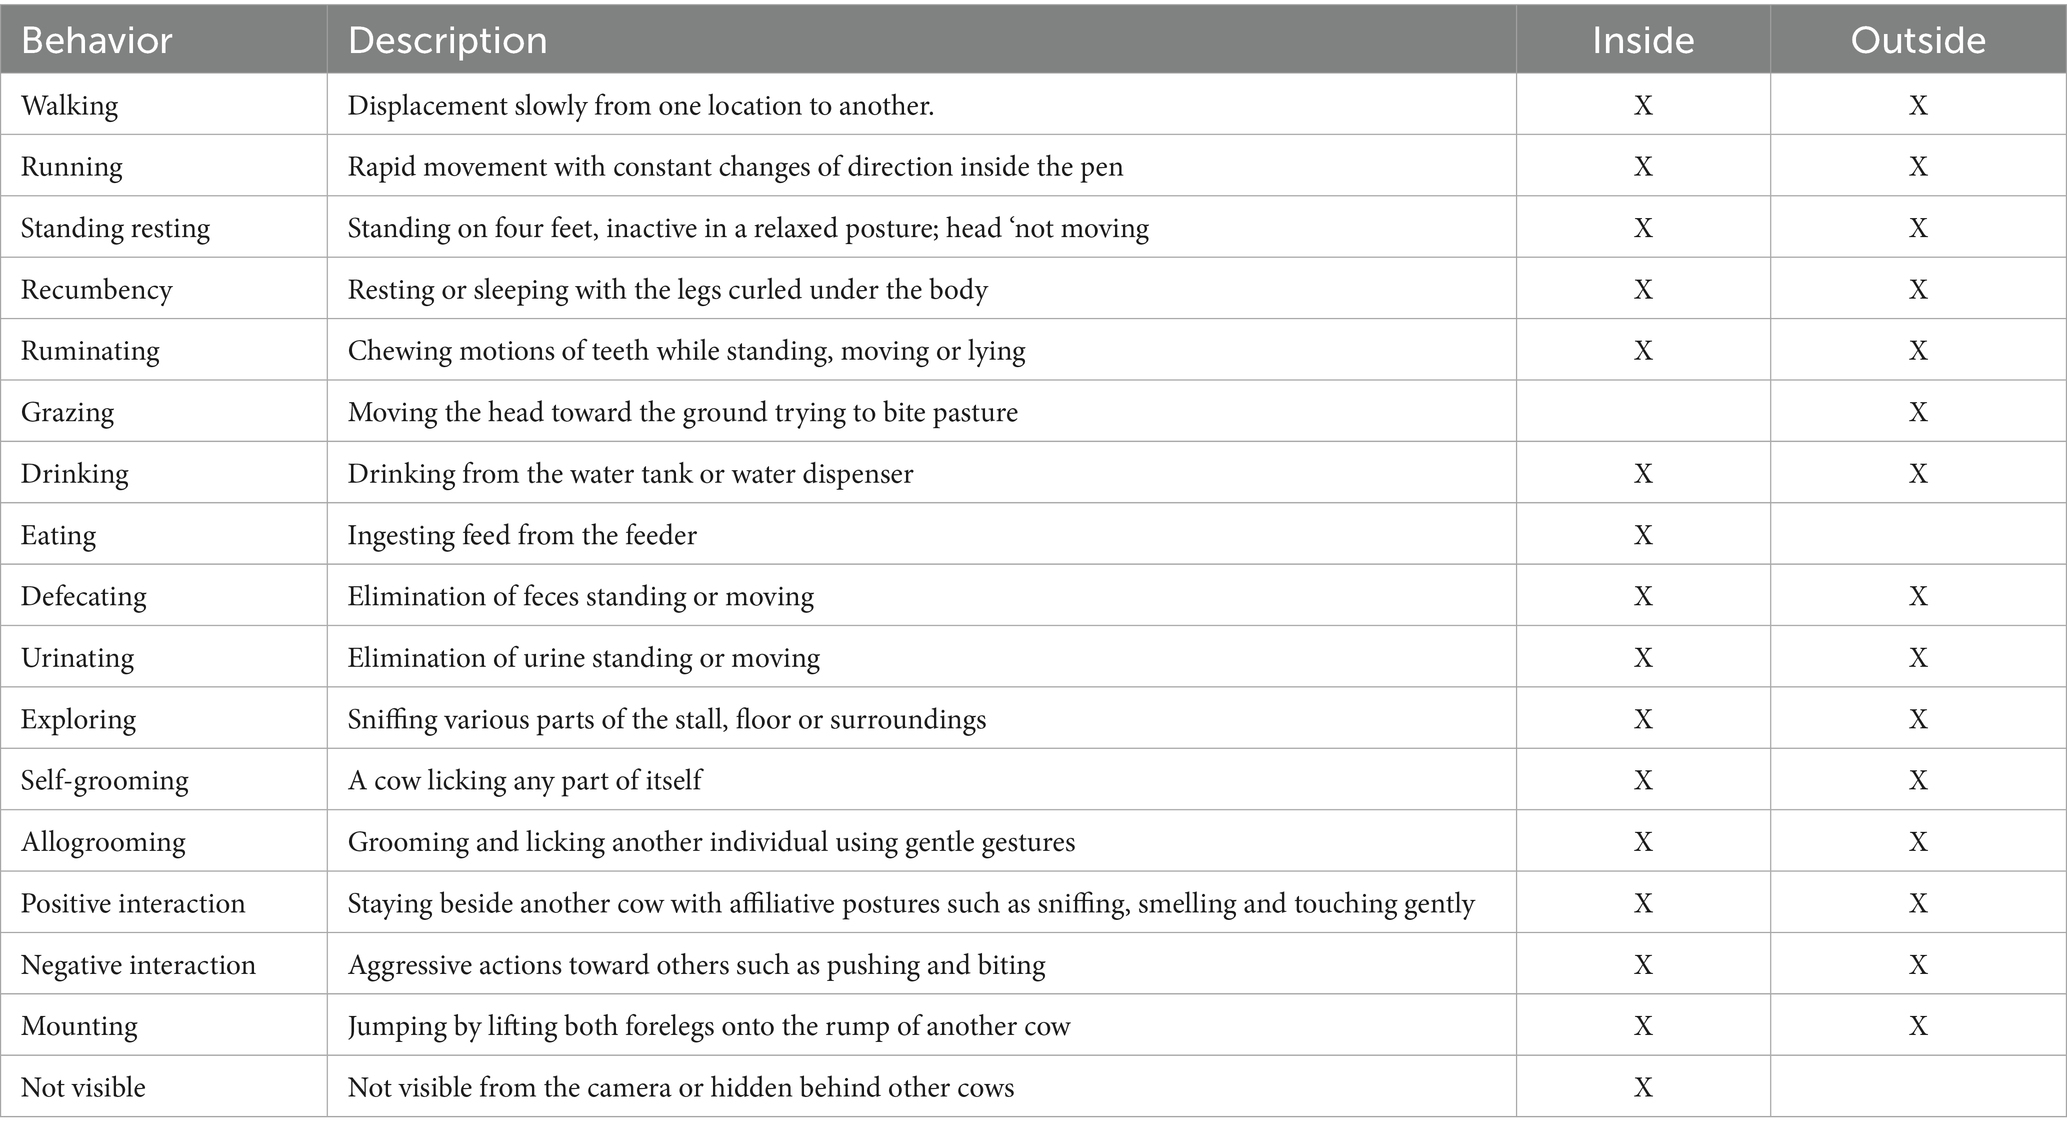The width and height of the screenshot is (2067, 1135).
Task: Click the Outside X mark for Grazing
Action: click(1918, 412)
